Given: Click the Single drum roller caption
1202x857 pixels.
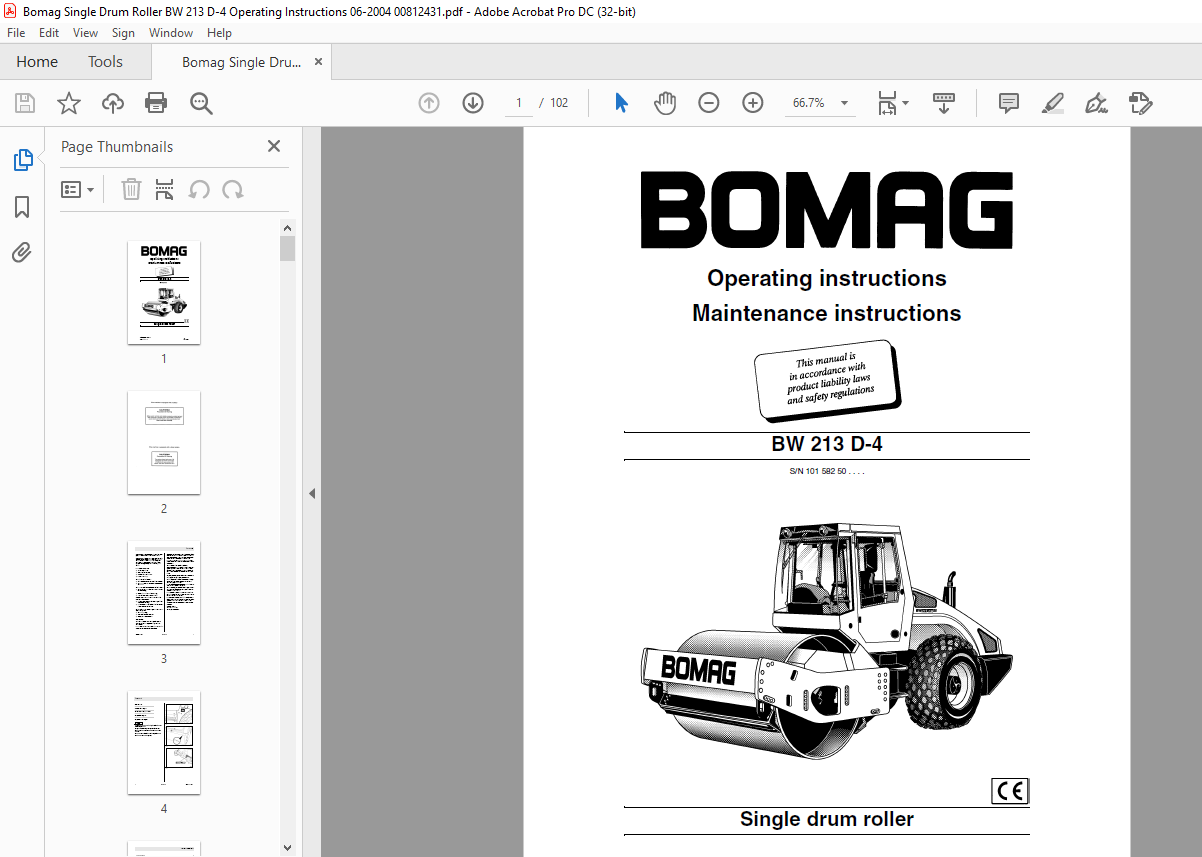Looking at the screenshot, I should tap(827, 819).
